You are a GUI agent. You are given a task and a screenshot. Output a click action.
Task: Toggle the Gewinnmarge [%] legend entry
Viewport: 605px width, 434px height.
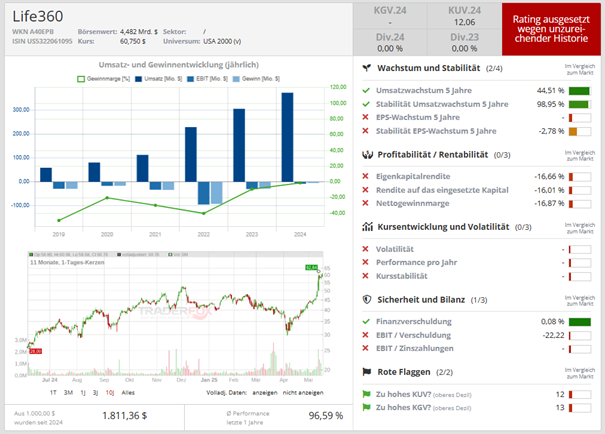coord(103,79)
